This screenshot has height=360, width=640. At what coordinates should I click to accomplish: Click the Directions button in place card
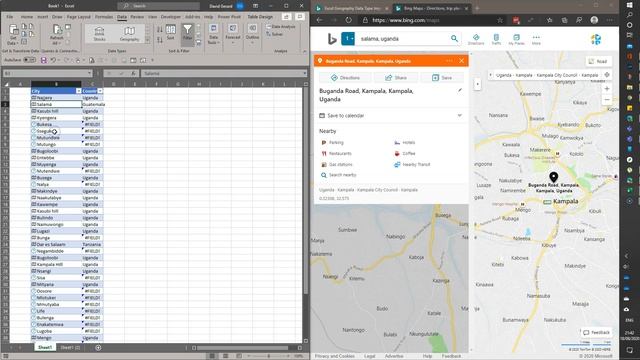tap(345, 78)
